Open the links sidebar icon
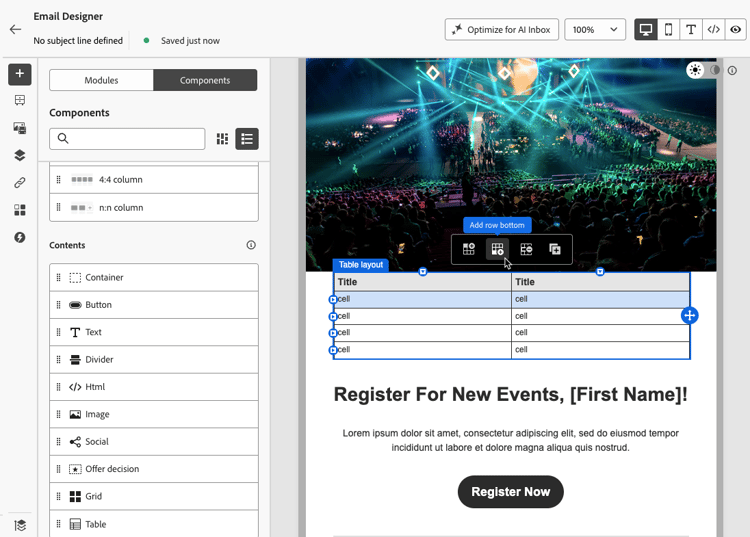 click(20, 183)
